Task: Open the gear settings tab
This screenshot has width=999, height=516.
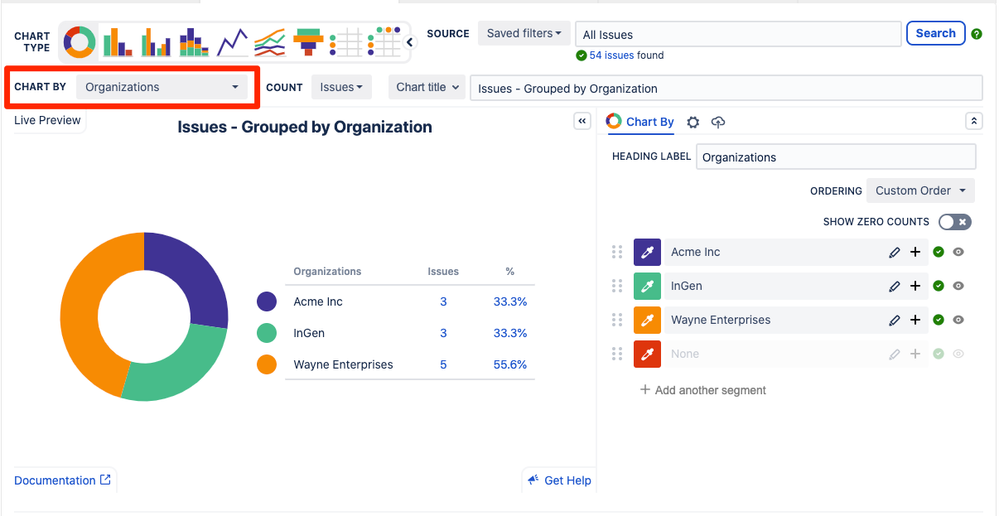Action: 693,122
